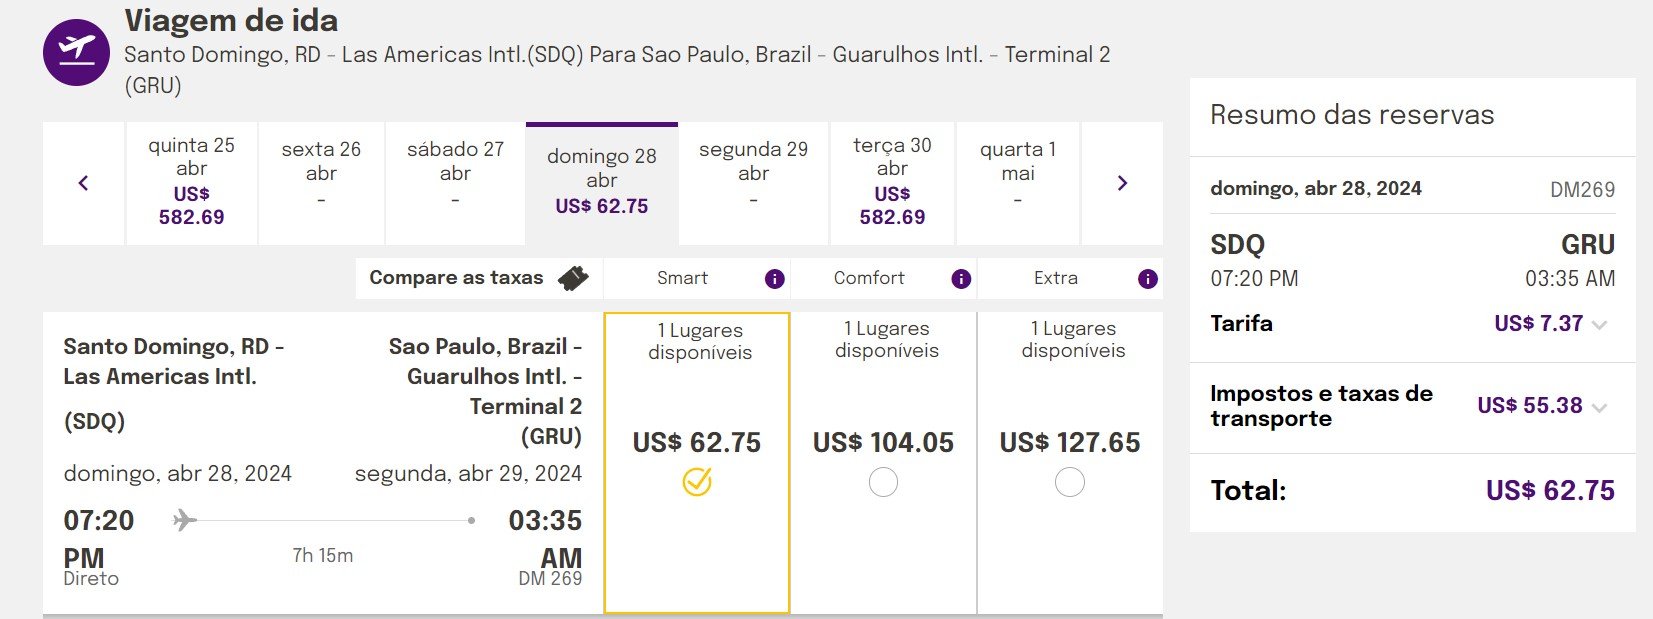Image resolution: width=1653 pixels, height=619 pixels.
Task: Go to next dates arrow
Action: pos(1122,183)
